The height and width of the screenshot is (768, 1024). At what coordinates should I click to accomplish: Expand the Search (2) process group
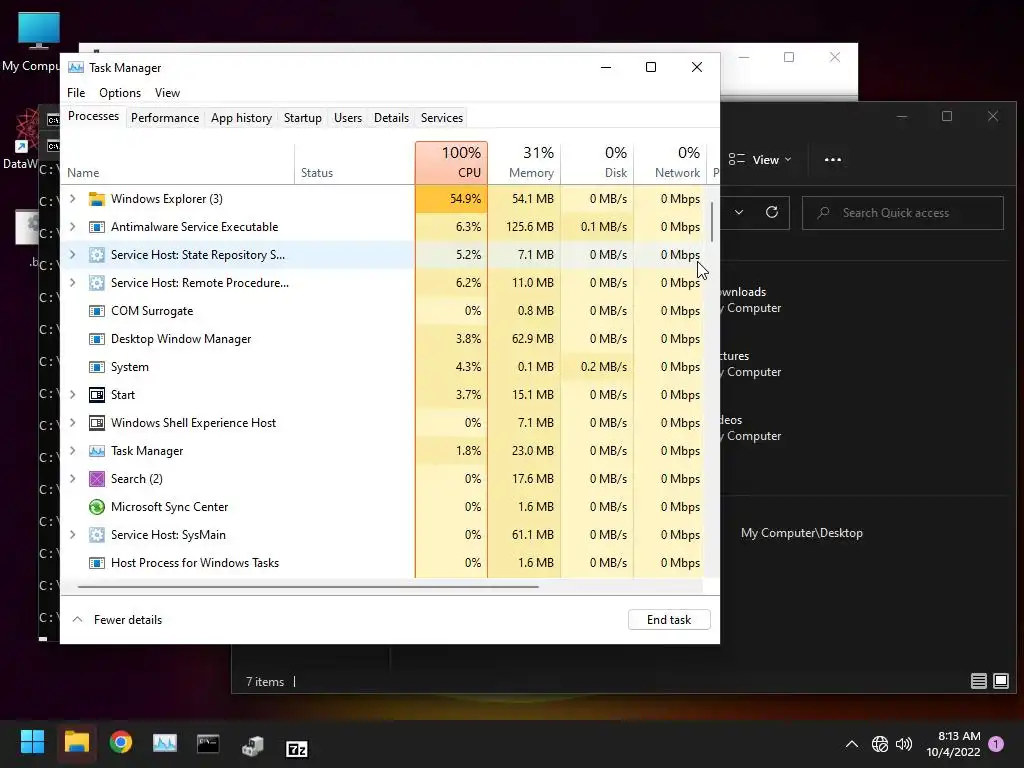(x=72, y=479)
